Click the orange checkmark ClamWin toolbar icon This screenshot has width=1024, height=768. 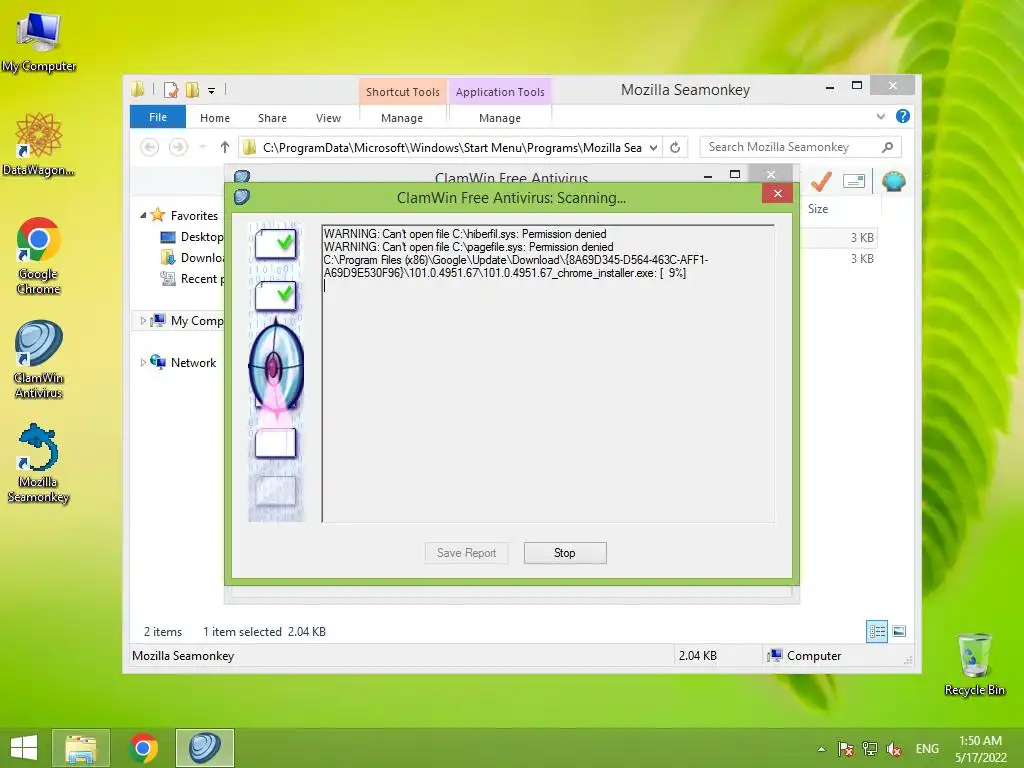click(822, 181)
